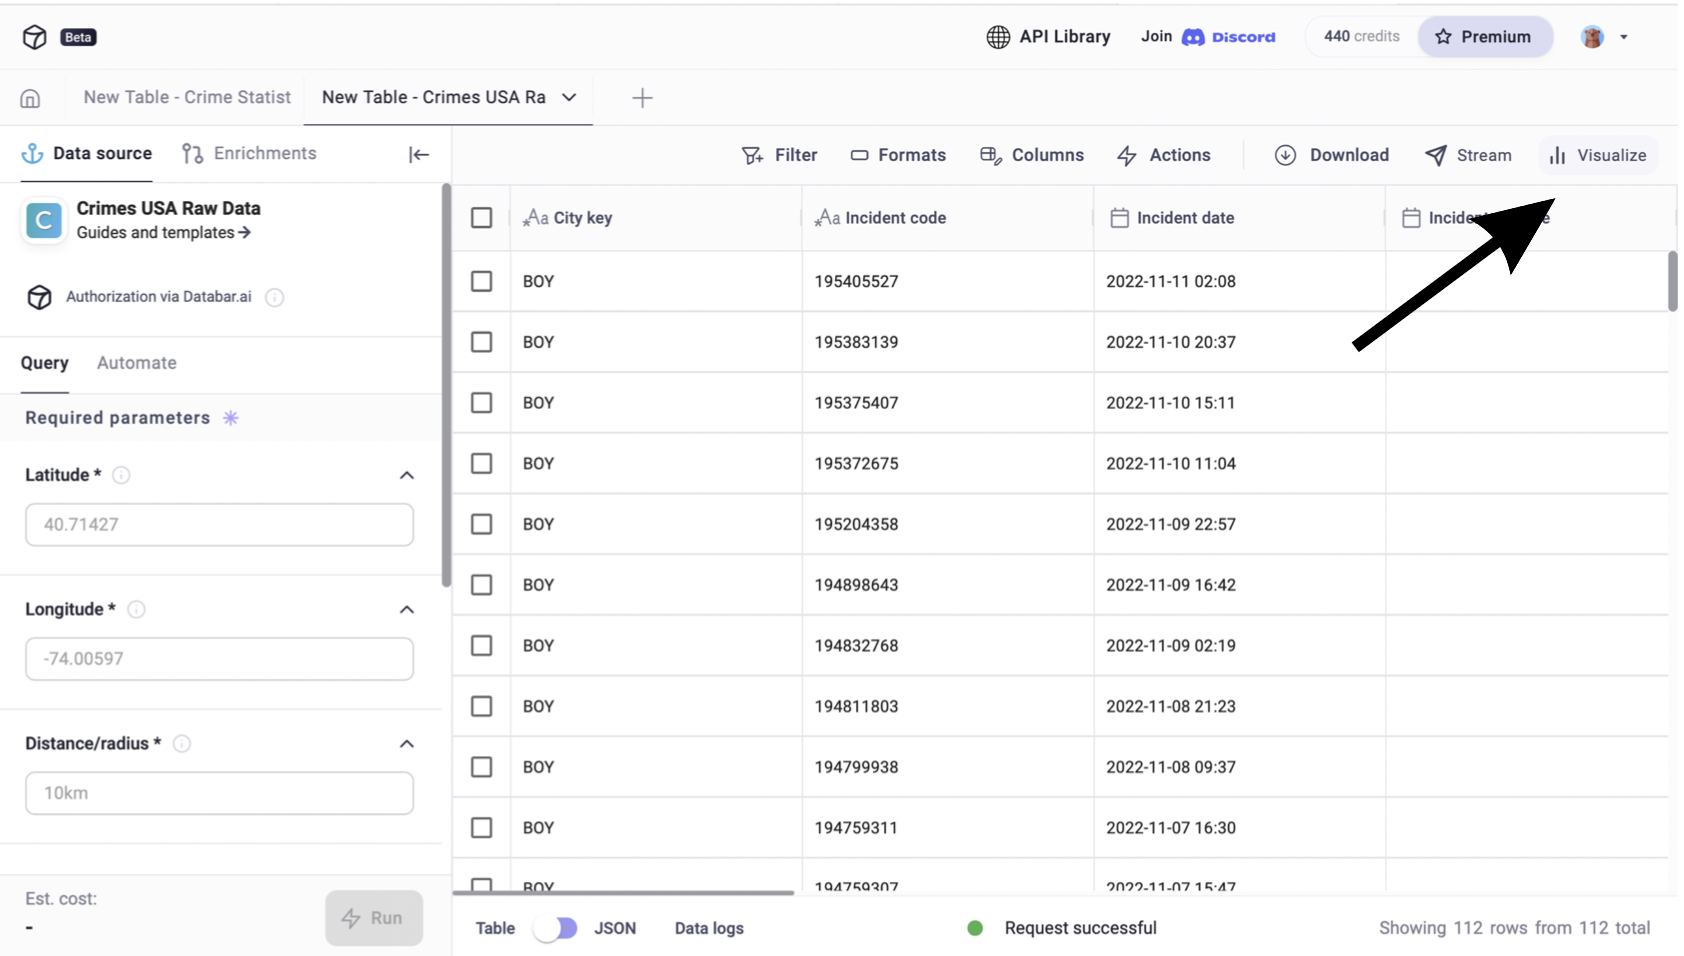Add a new table with plus icon

pyautogui.click(x=643, y=97)
